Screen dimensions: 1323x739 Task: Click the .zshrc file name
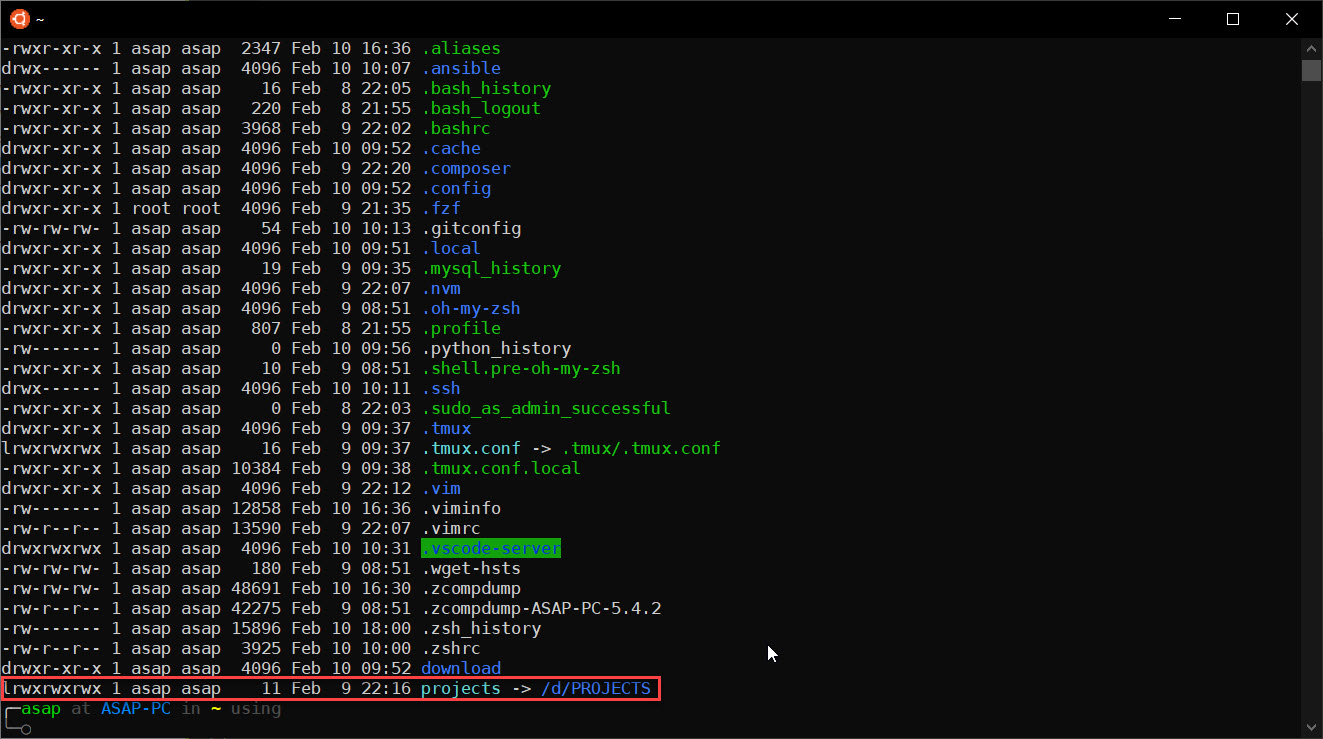451,648
